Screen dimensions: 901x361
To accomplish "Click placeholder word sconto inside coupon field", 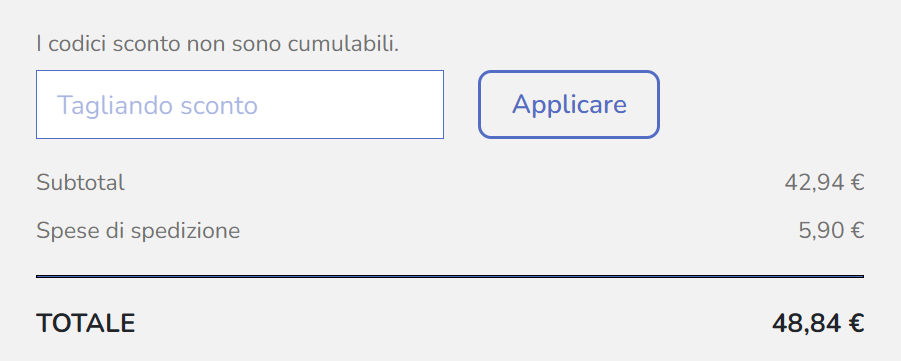I will click(x=219, y=106).
